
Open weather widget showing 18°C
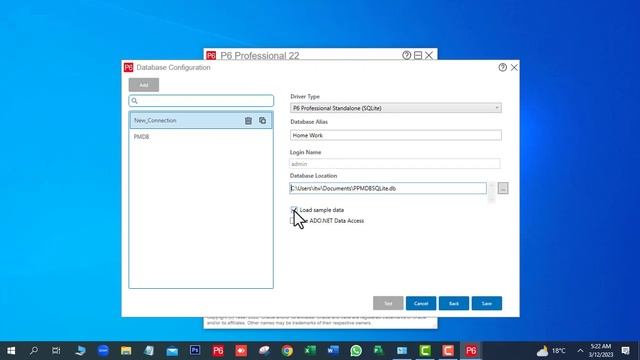coord(551,351)
